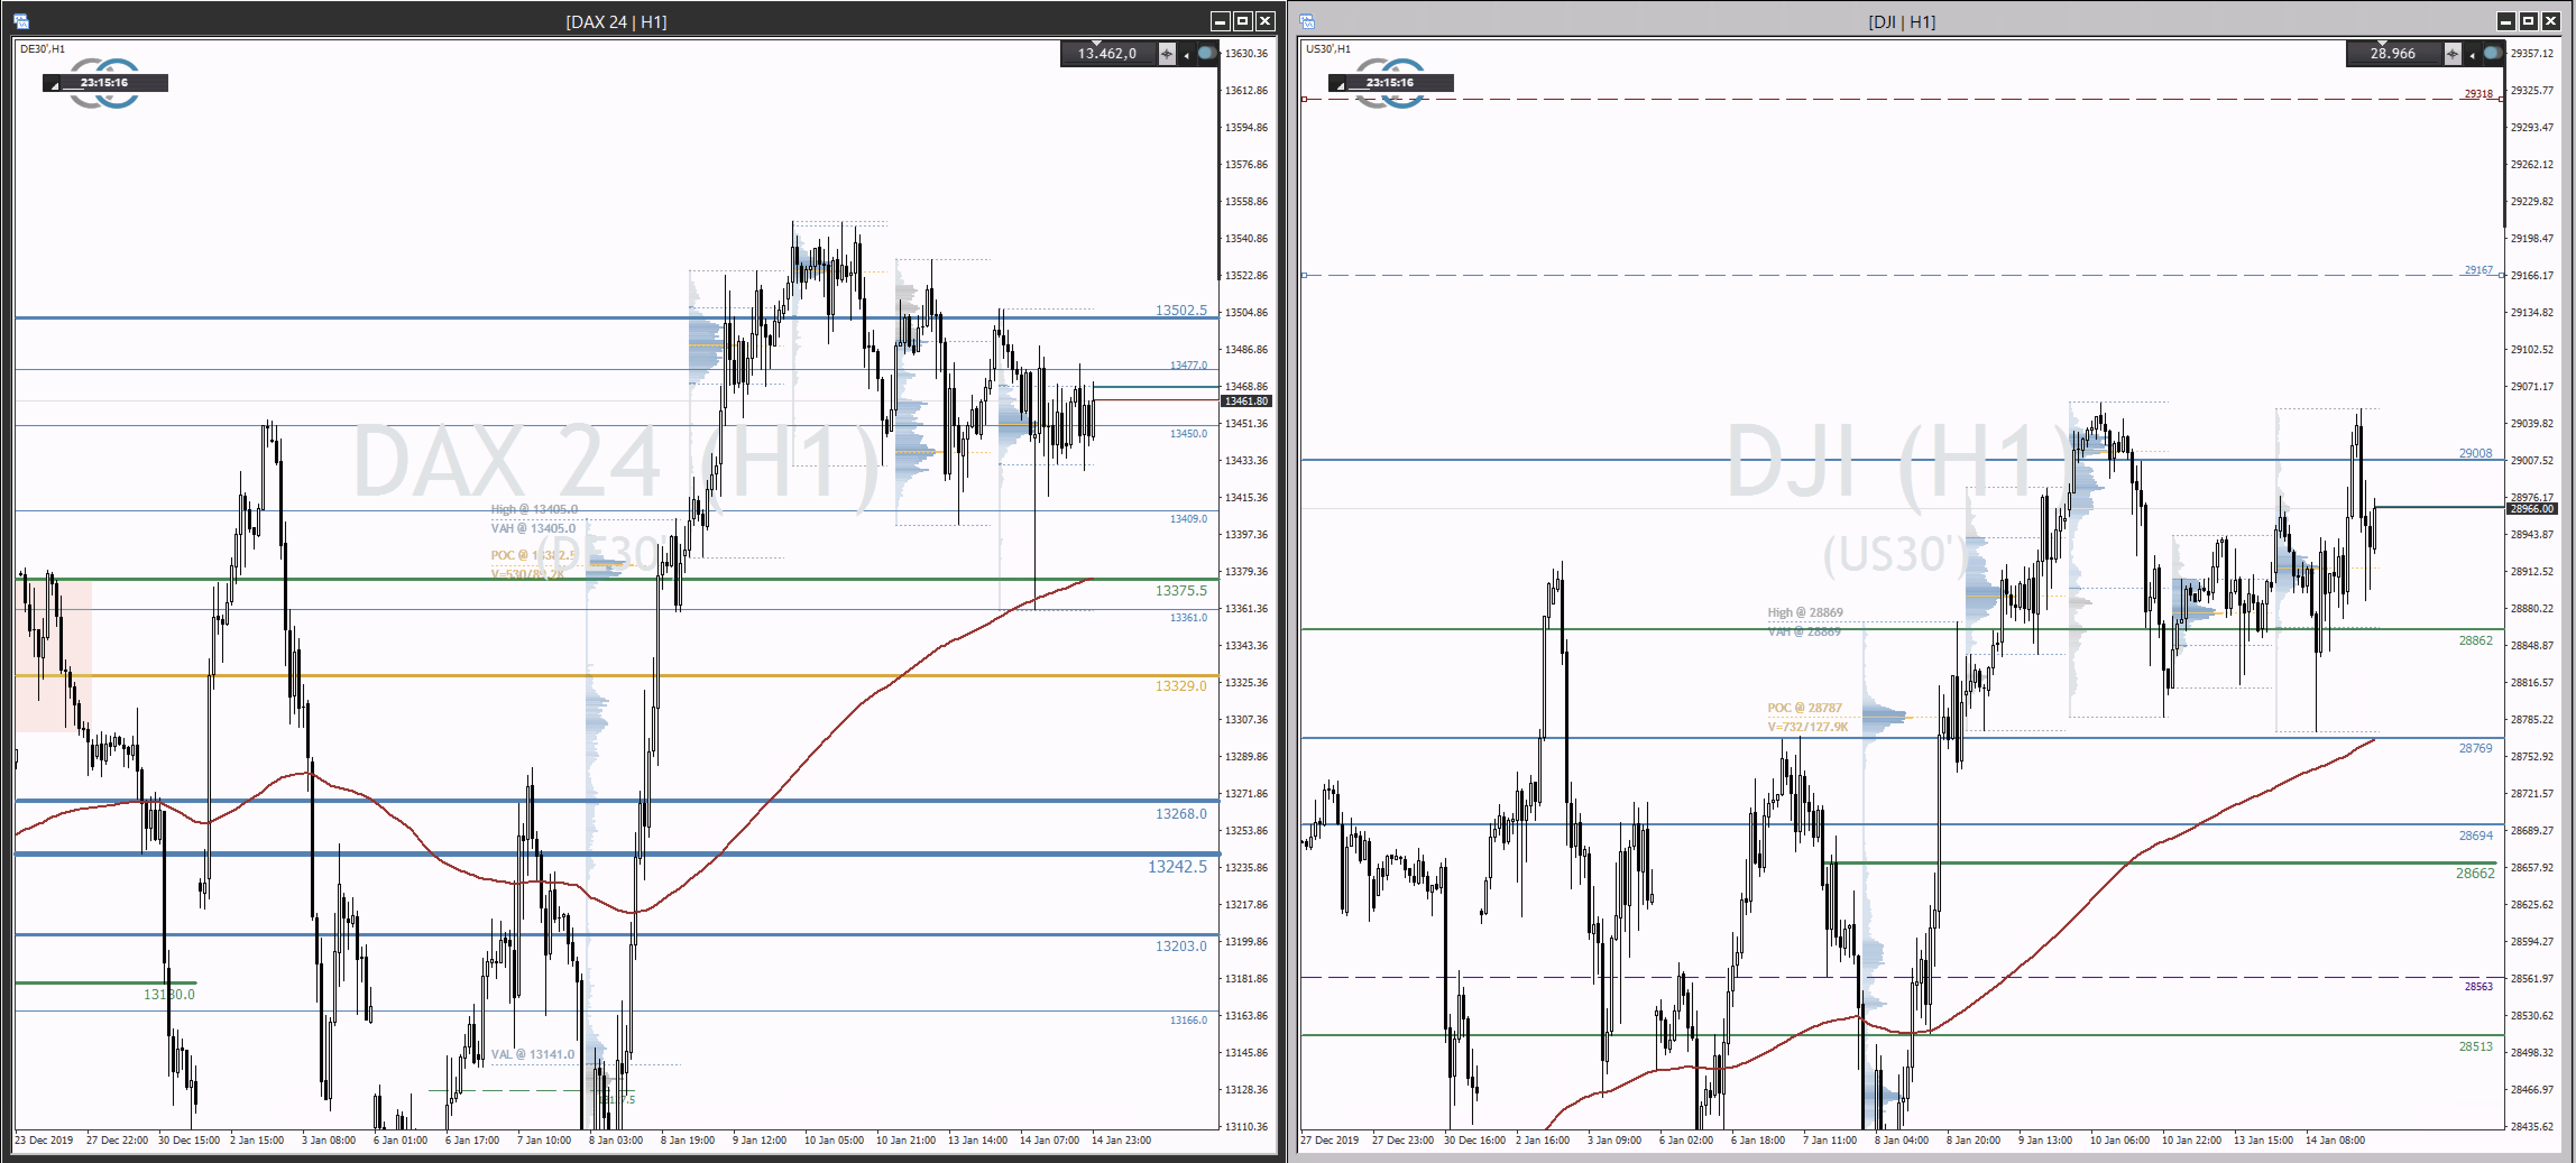Maximize the DAX 24 chart window
This screenshot has width=2576, height=1163.
(x=1243, y=21)
